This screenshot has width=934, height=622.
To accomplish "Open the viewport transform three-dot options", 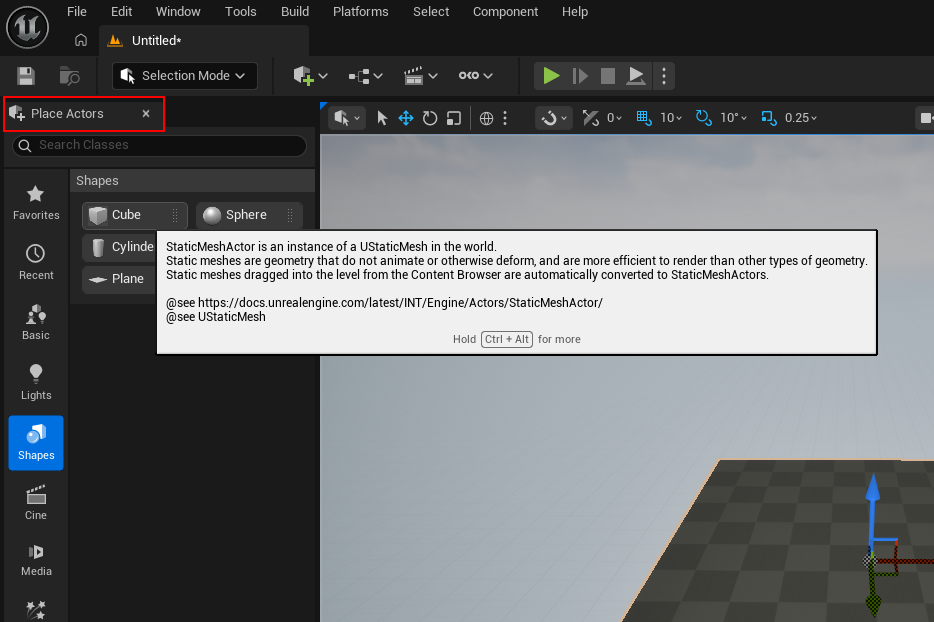I will coord(505,118).
